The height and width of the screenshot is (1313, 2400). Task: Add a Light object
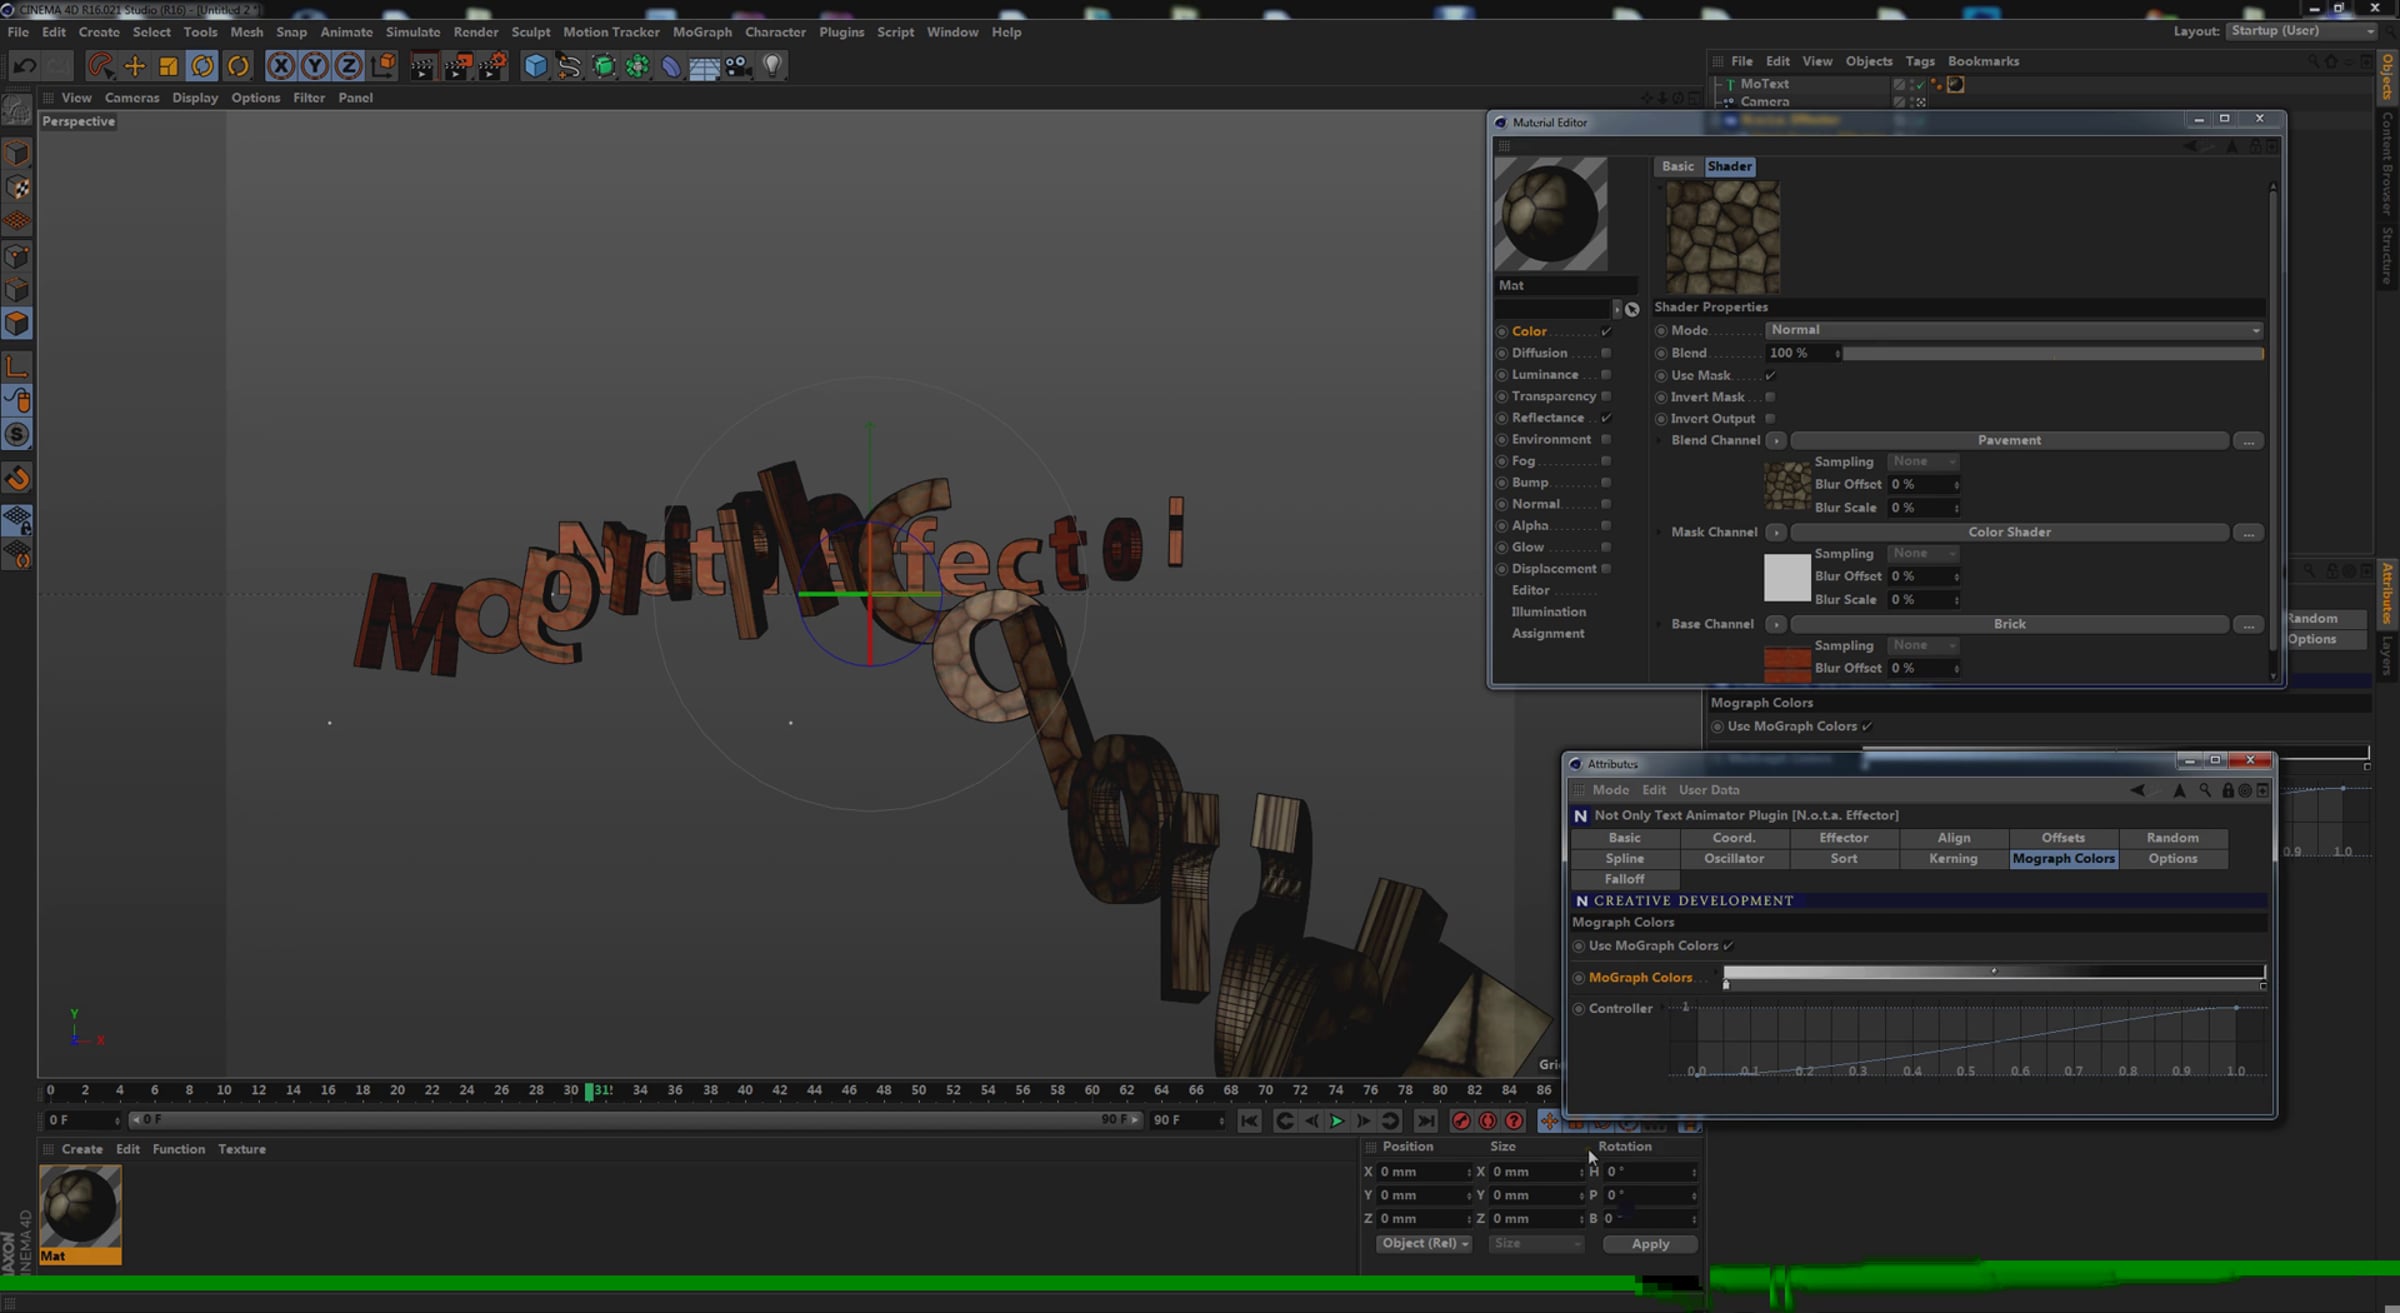pos(772,66)
